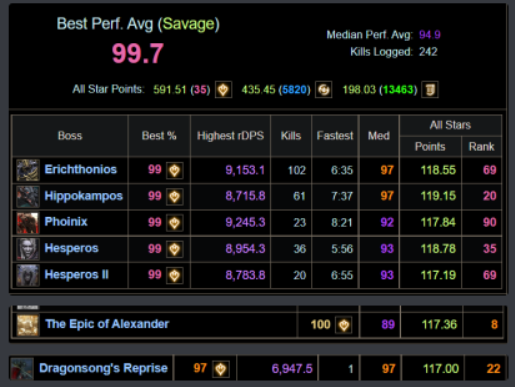Click Dragonsong's Reprise rDPS 6,947.5
The height and width of the screenshot is (387, 515).
click(x=292, y=369)
